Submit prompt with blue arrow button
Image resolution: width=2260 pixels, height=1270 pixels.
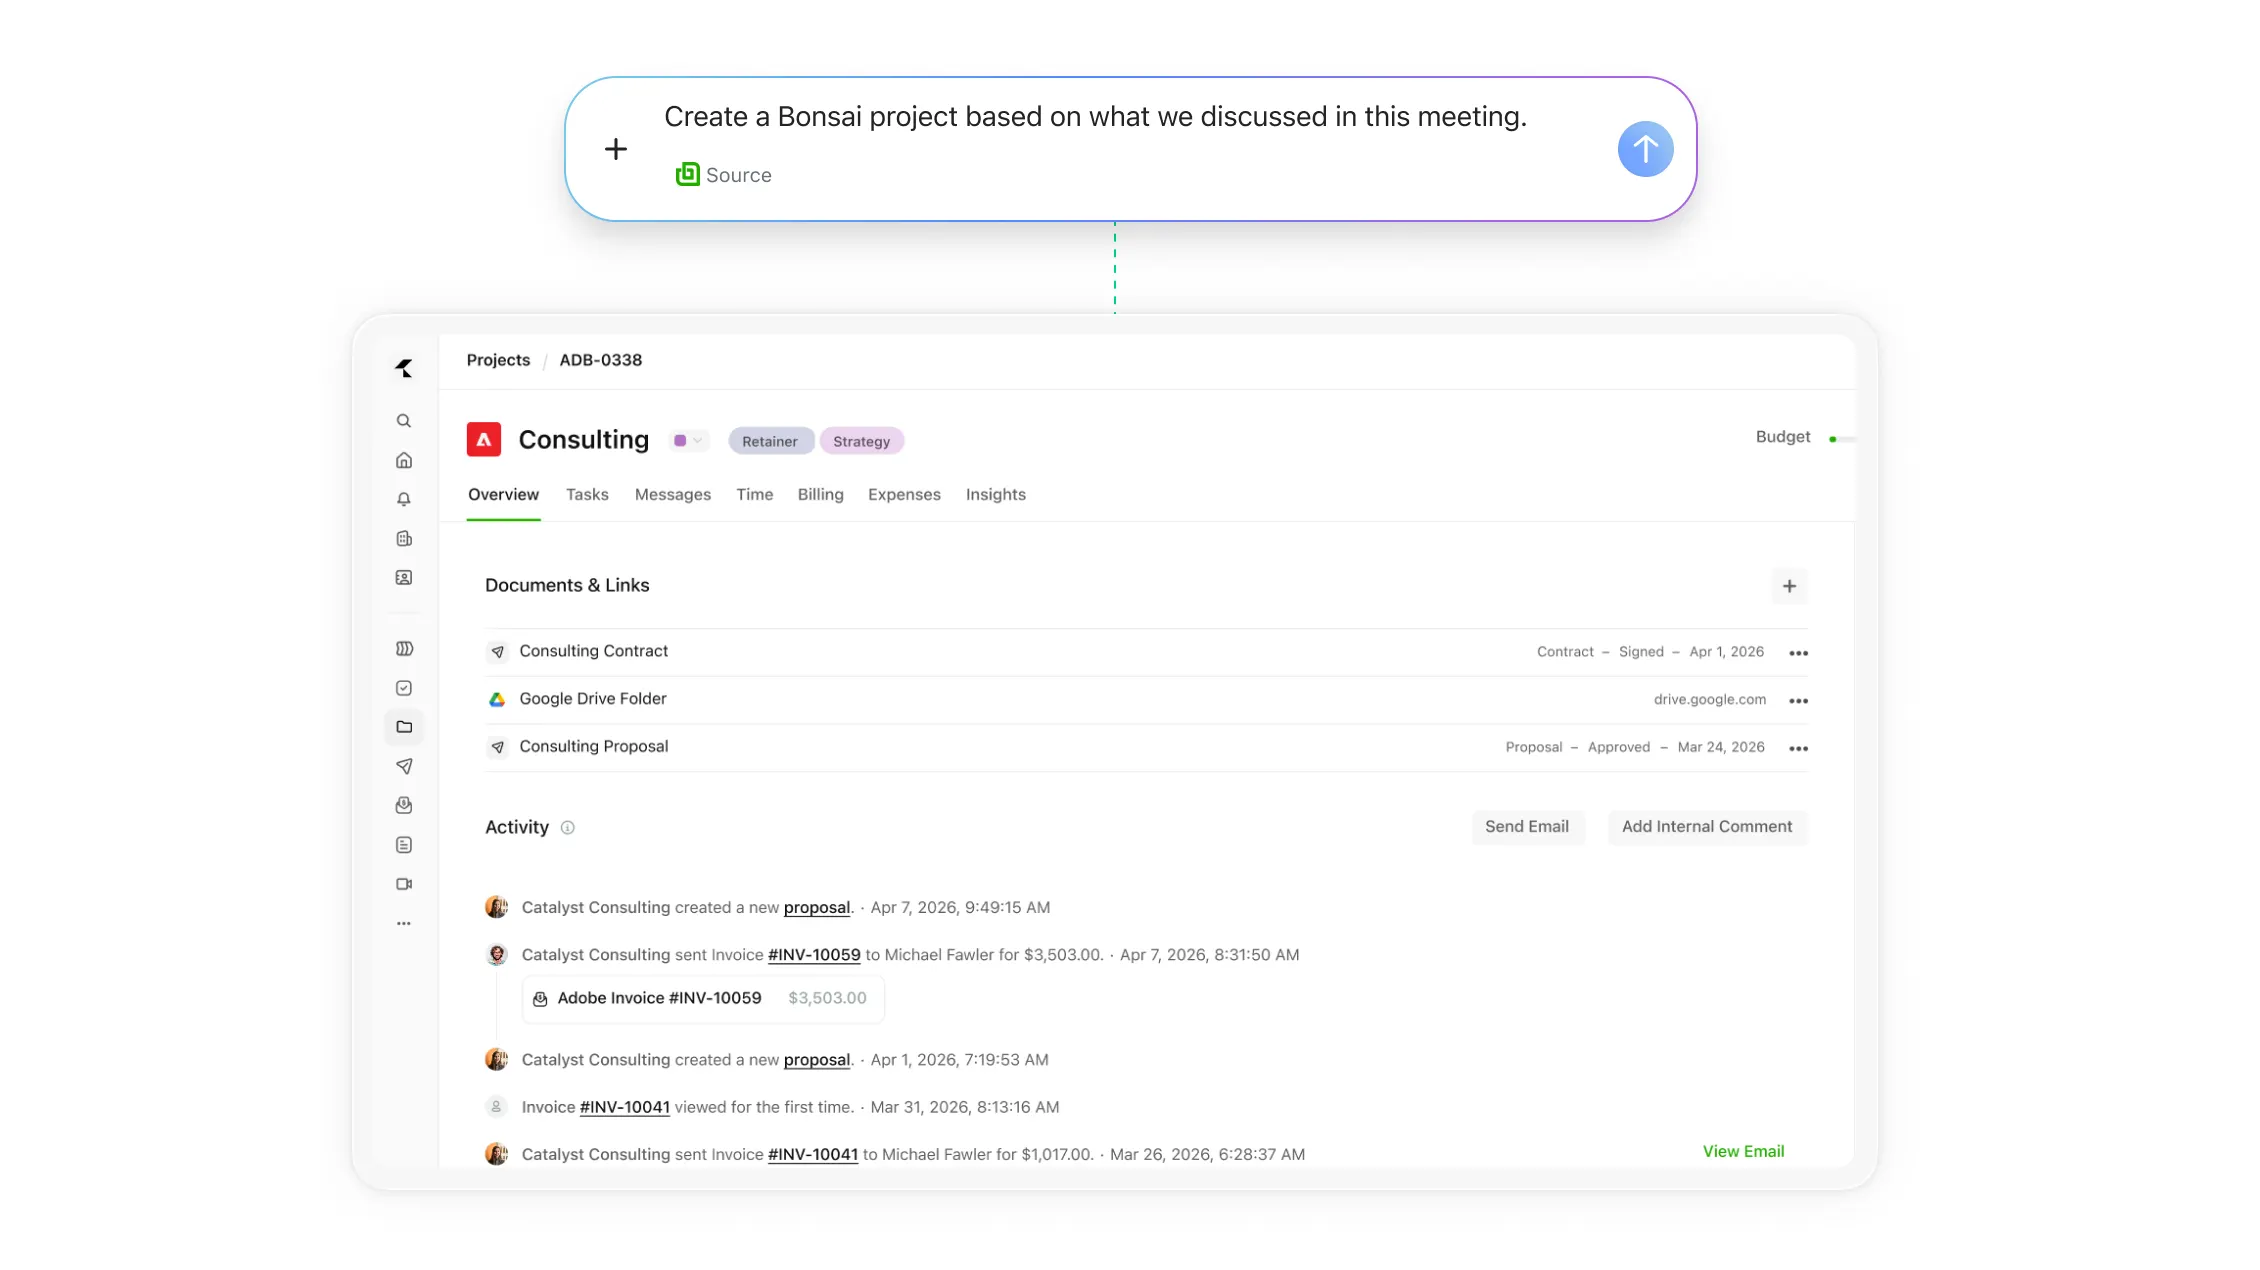1645,149
